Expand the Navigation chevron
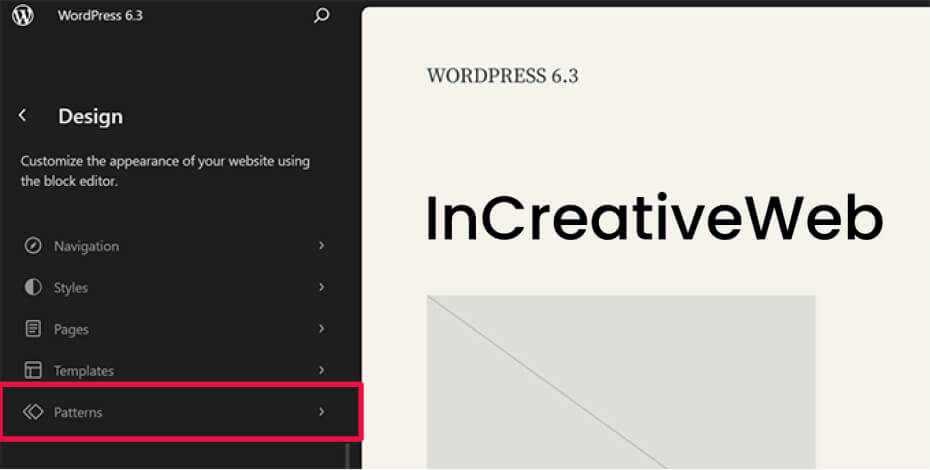930x470 pixels. click(321, 245)
